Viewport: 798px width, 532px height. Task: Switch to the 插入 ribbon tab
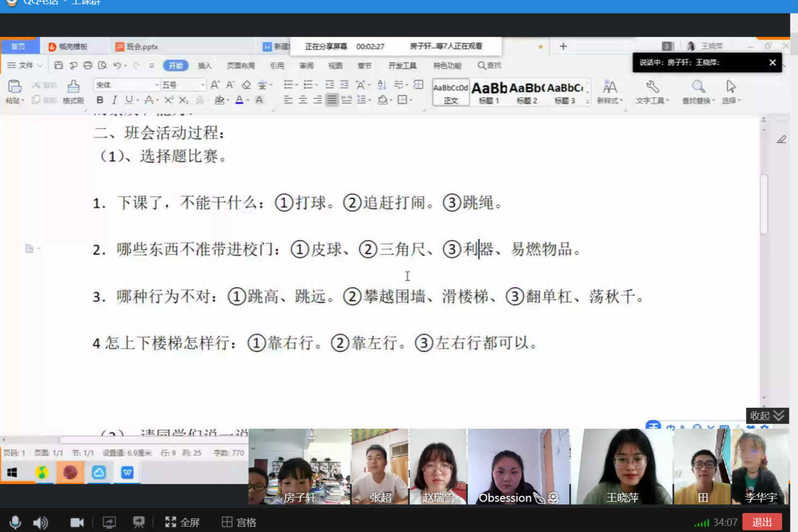click(x=205, y=65)
